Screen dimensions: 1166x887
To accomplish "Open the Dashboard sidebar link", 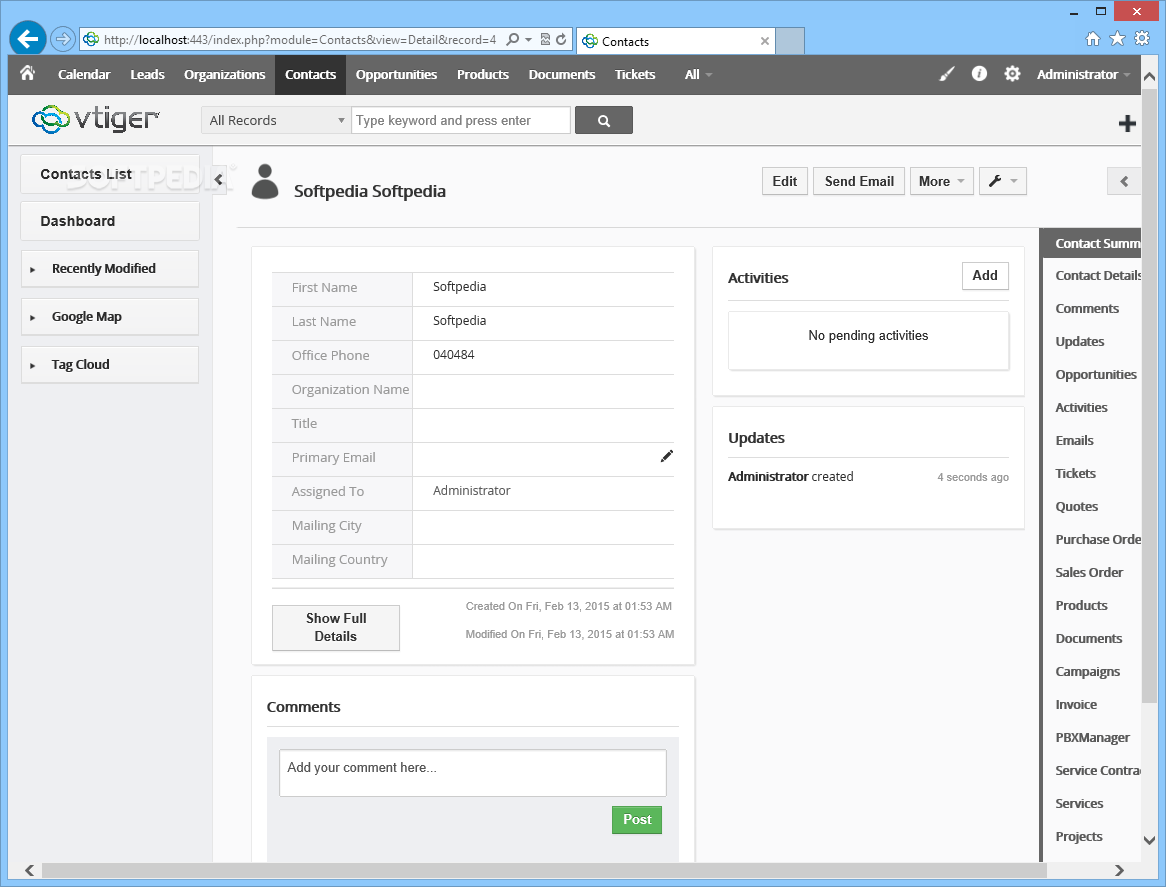I will [110, 222].
